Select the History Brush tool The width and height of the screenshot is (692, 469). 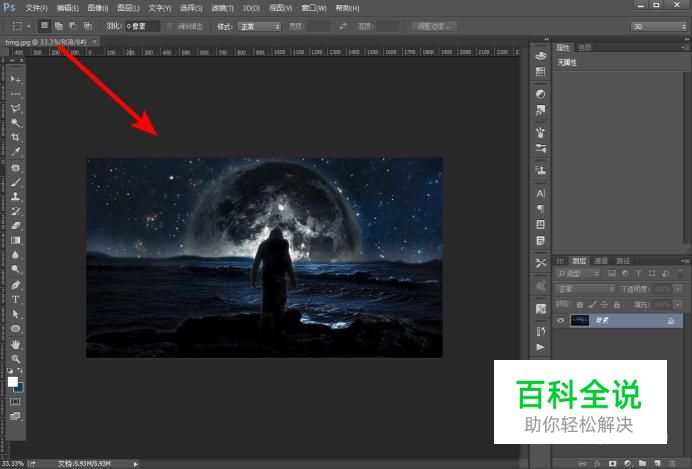point(15,211)
